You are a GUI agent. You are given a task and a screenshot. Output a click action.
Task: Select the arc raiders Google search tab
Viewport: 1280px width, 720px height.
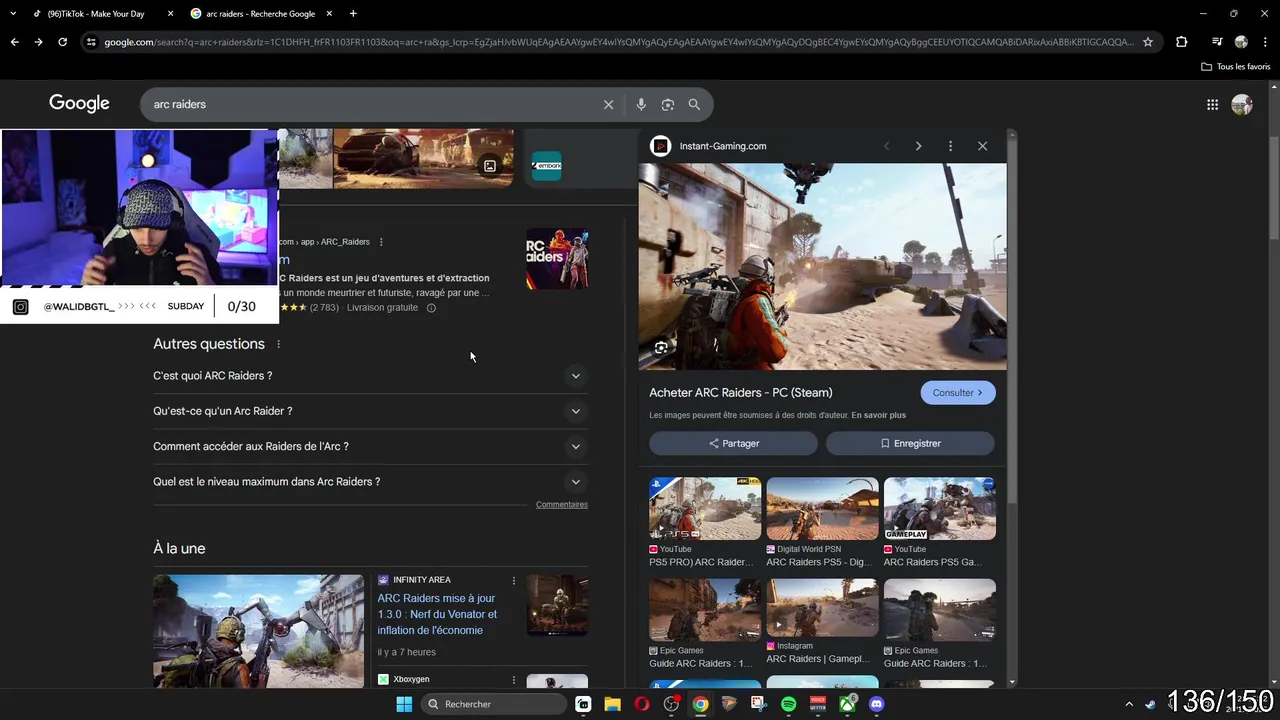point(260,14)
